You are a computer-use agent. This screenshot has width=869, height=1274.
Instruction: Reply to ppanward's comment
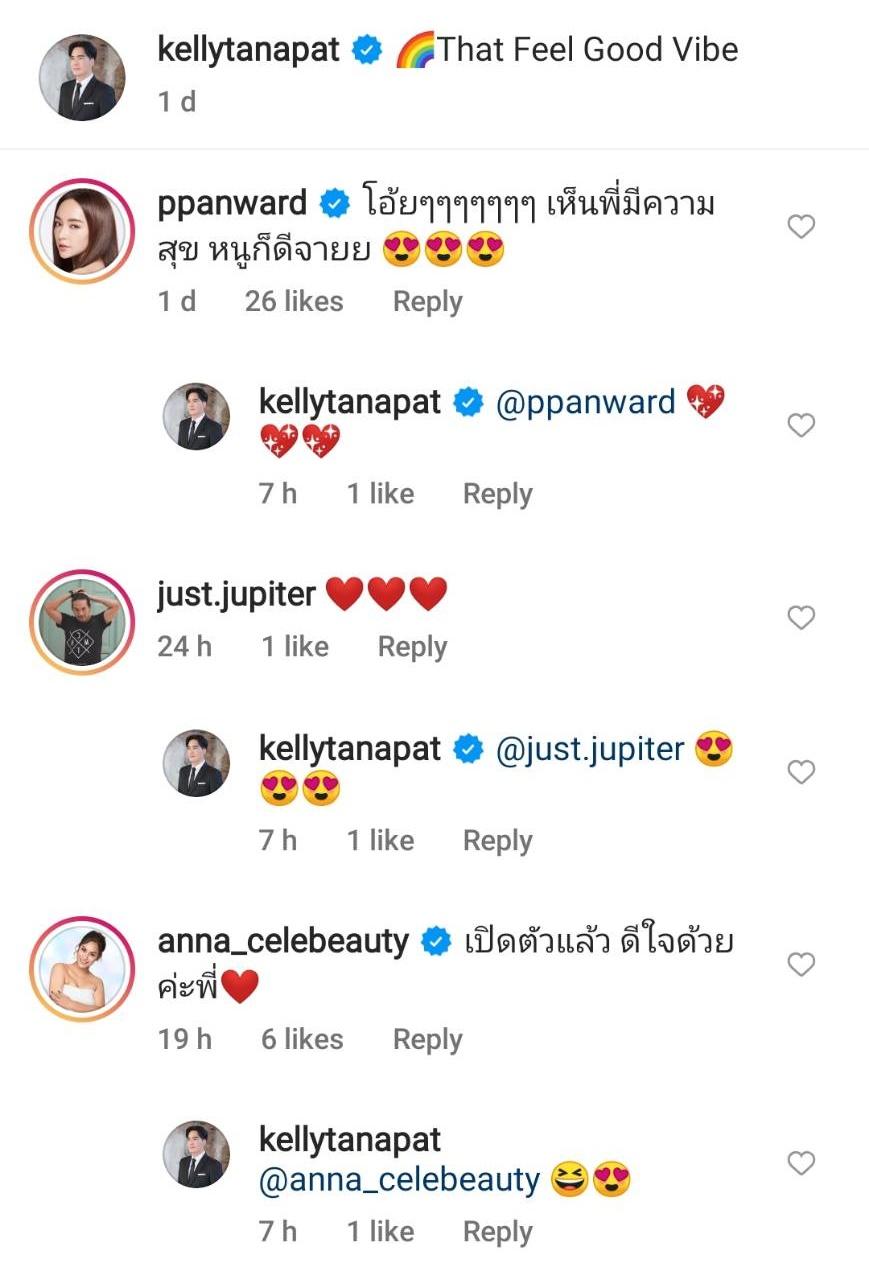tap(427, 302)
